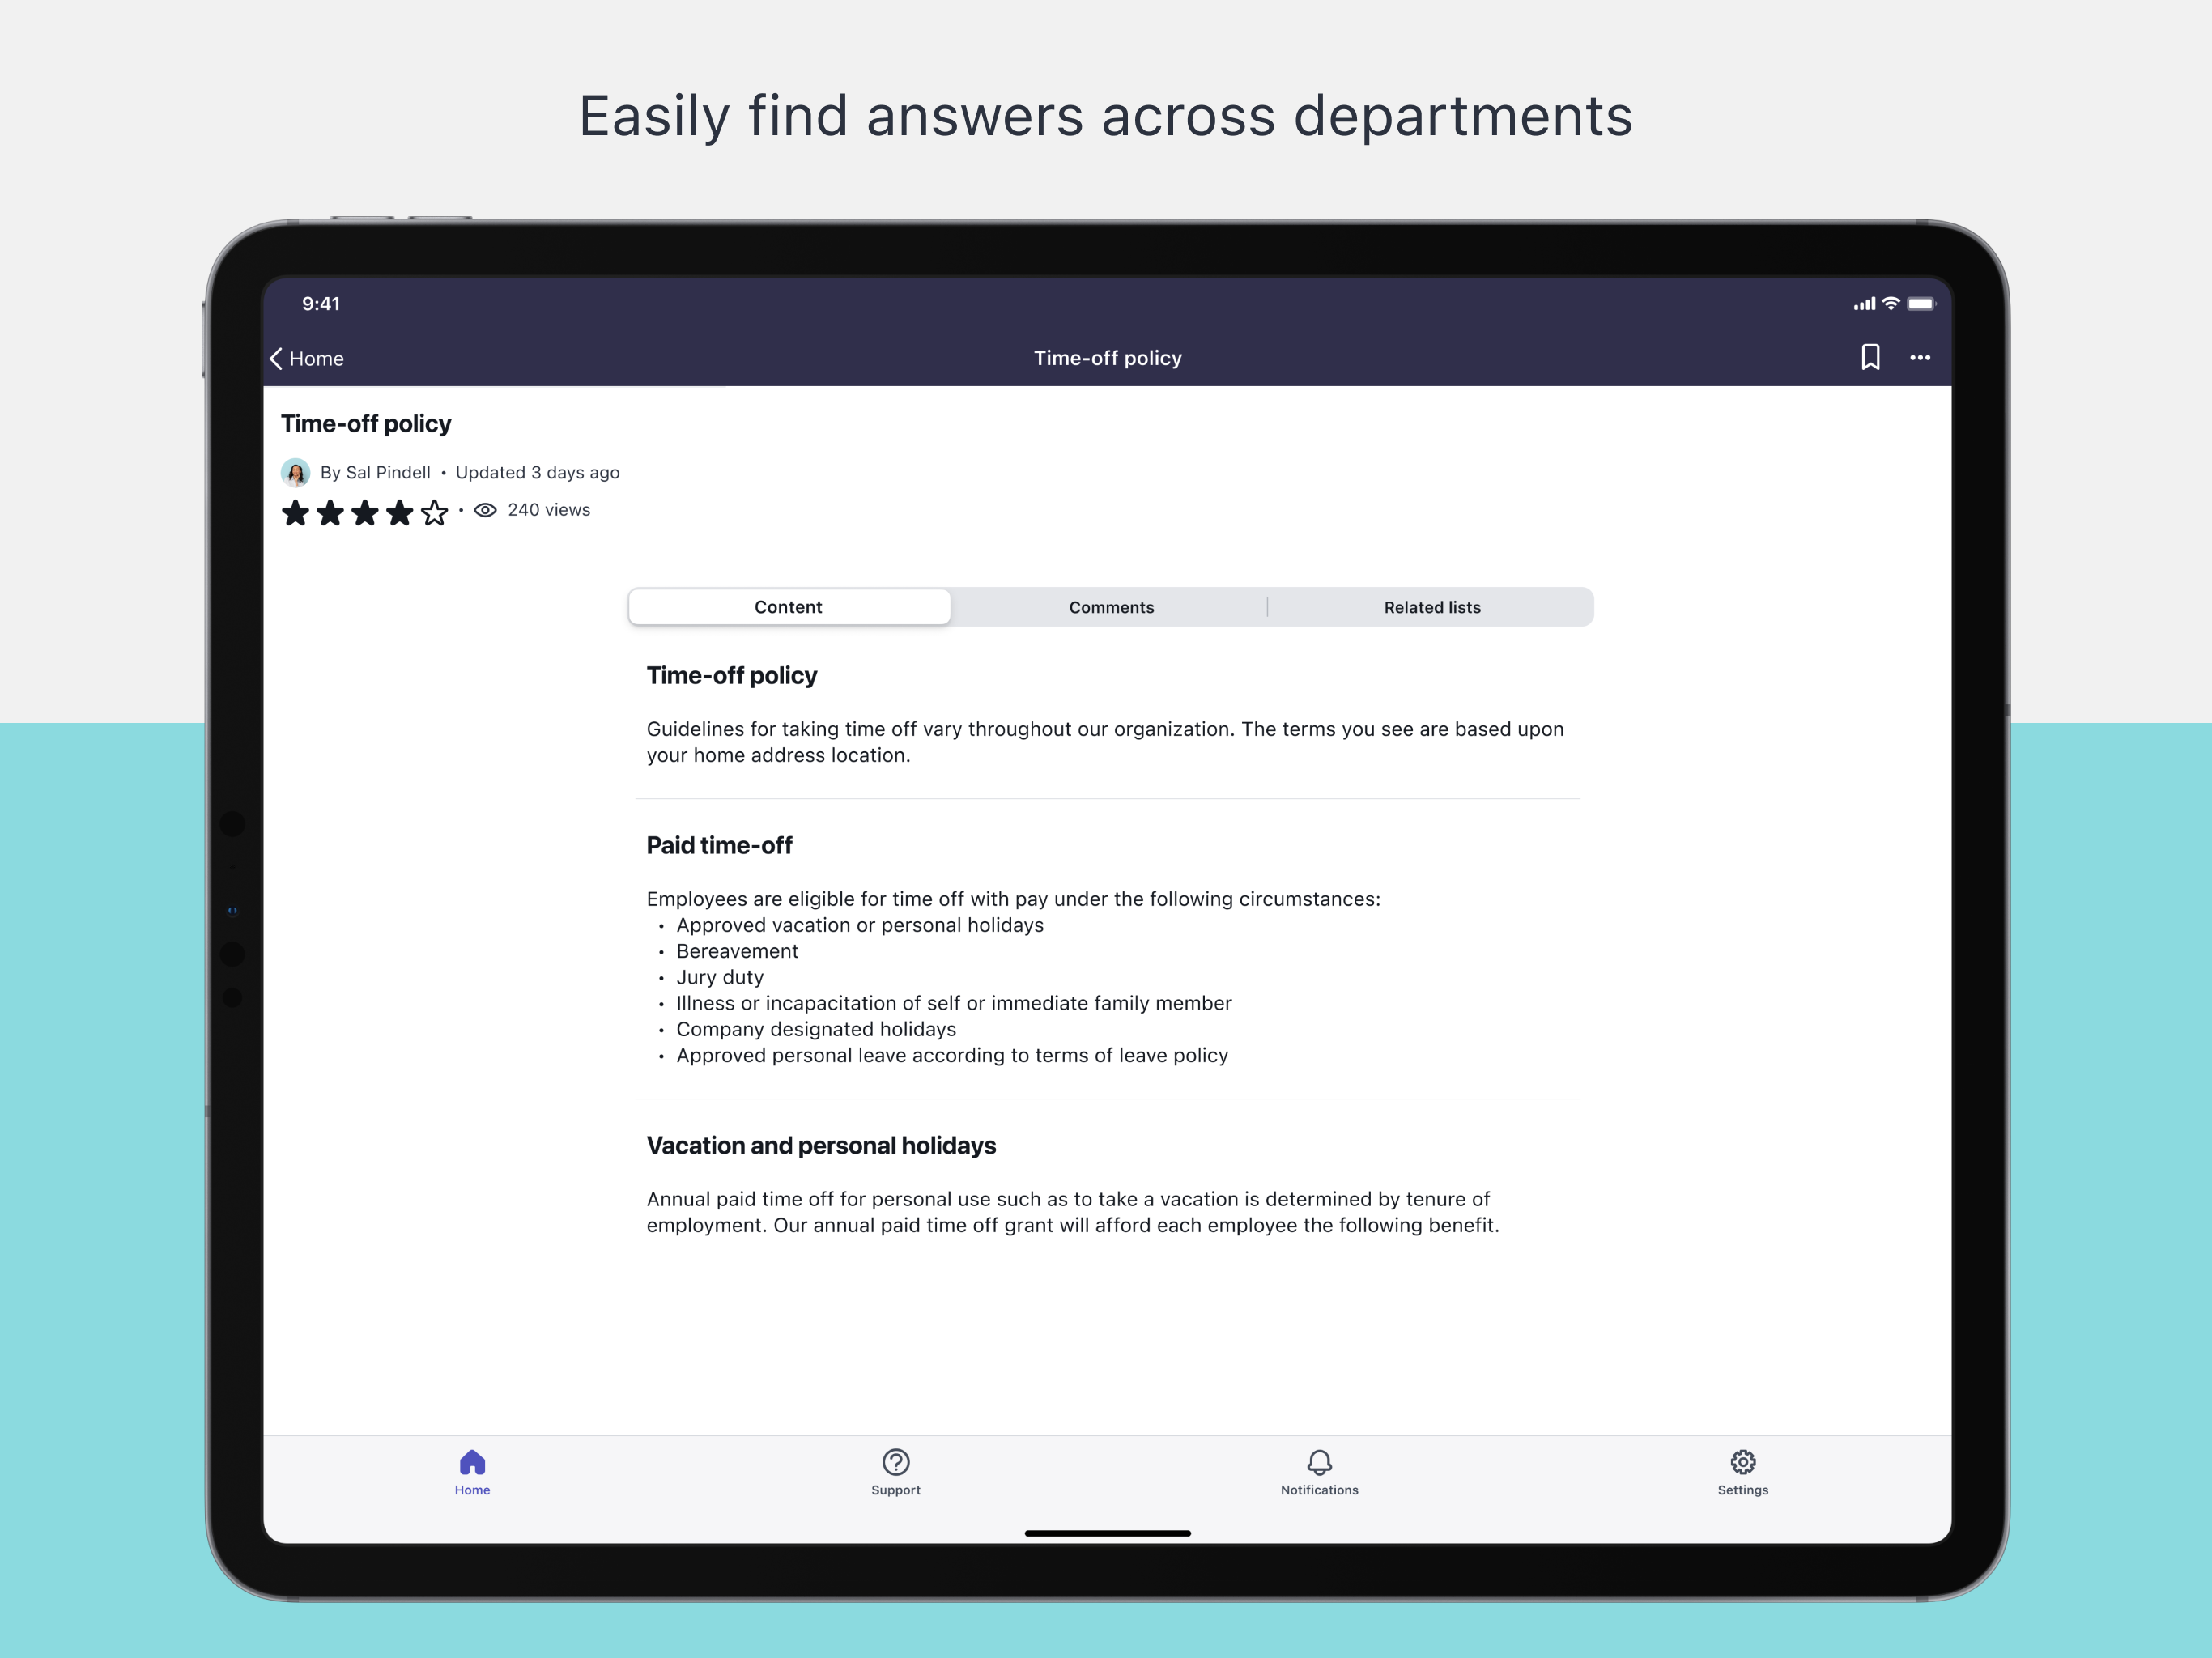
Task: Tap the Wi-Fi status icon
Action: [1890, 304]
